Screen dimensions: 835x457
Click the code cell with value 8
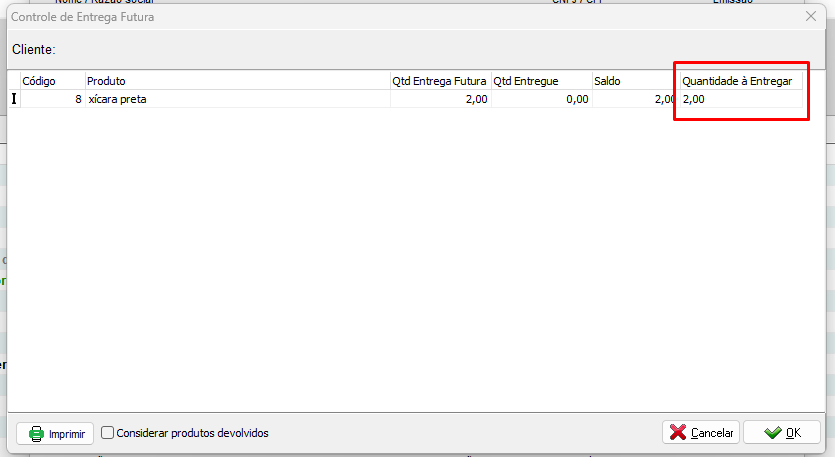coord(51,99)
